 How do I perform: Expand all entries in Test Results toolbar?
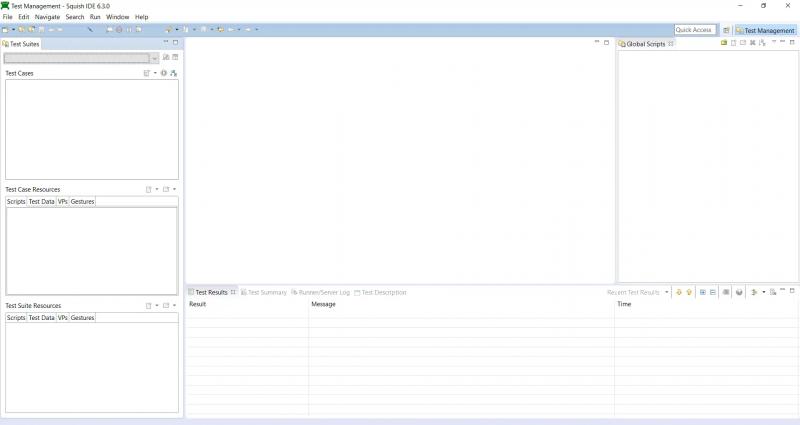[702, 292]
